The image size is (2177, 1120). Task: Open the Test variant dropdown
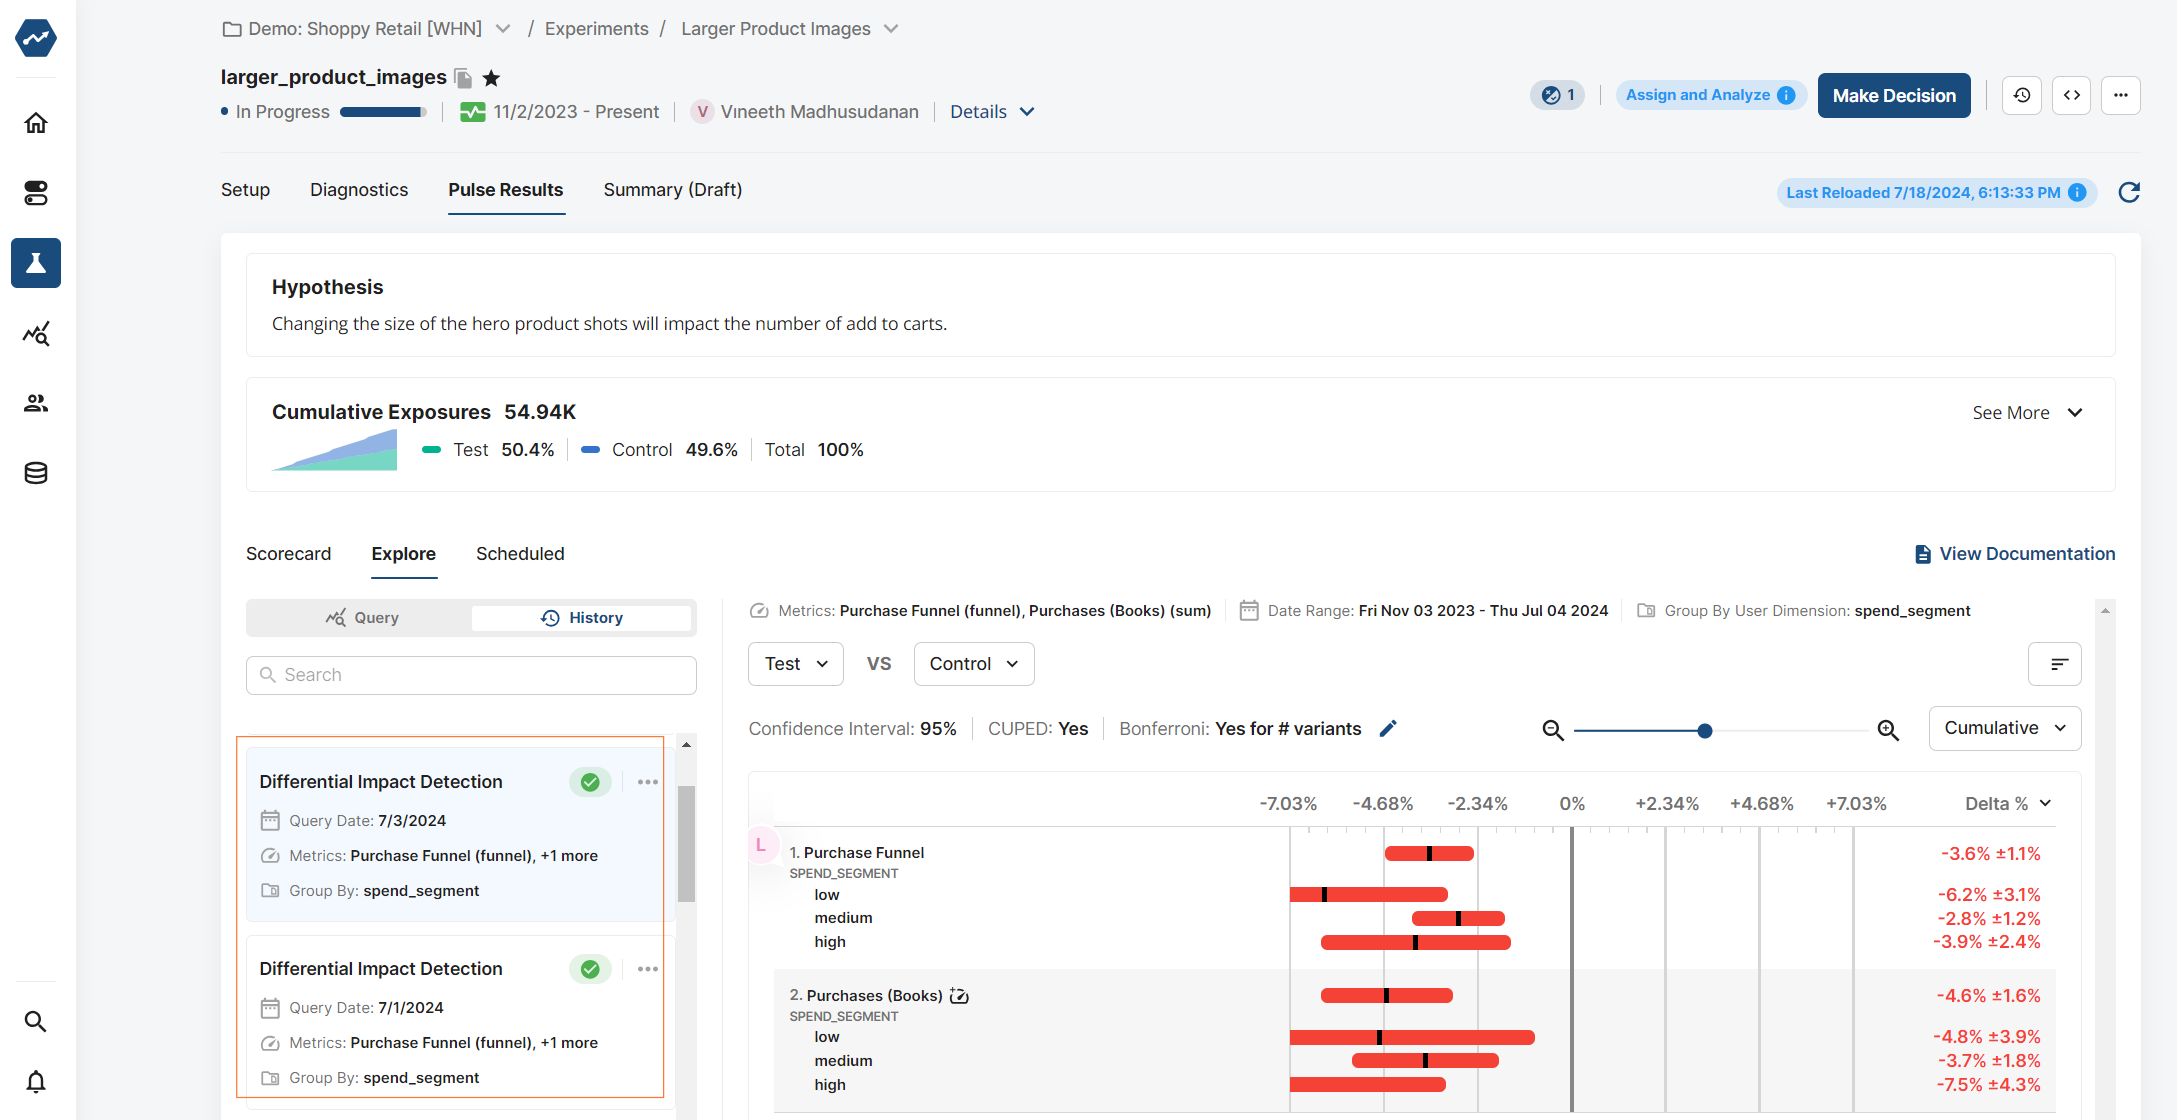795,663
